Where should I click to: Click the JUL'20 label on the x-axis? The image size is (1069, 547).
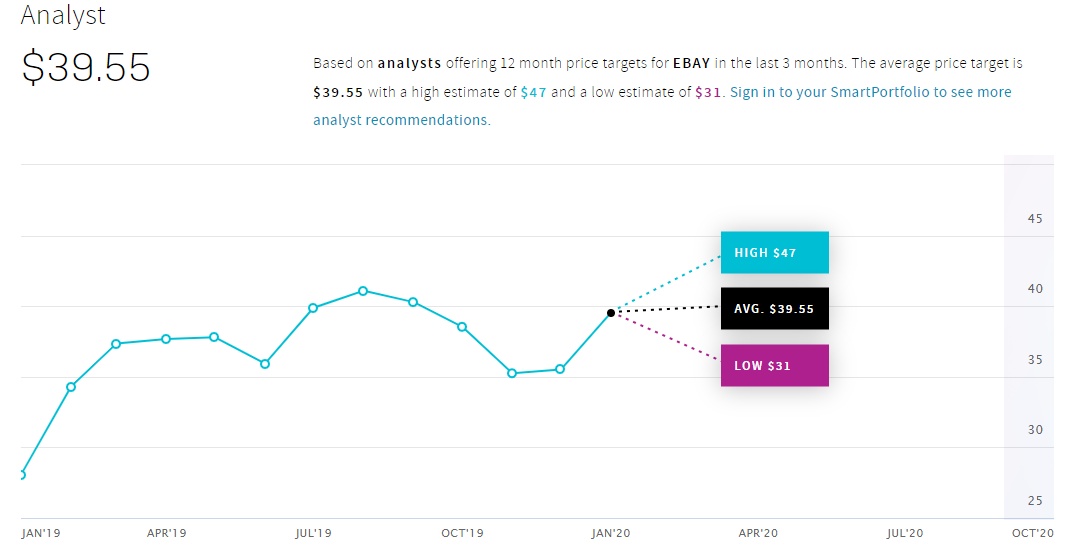click(x=905, y=534)
